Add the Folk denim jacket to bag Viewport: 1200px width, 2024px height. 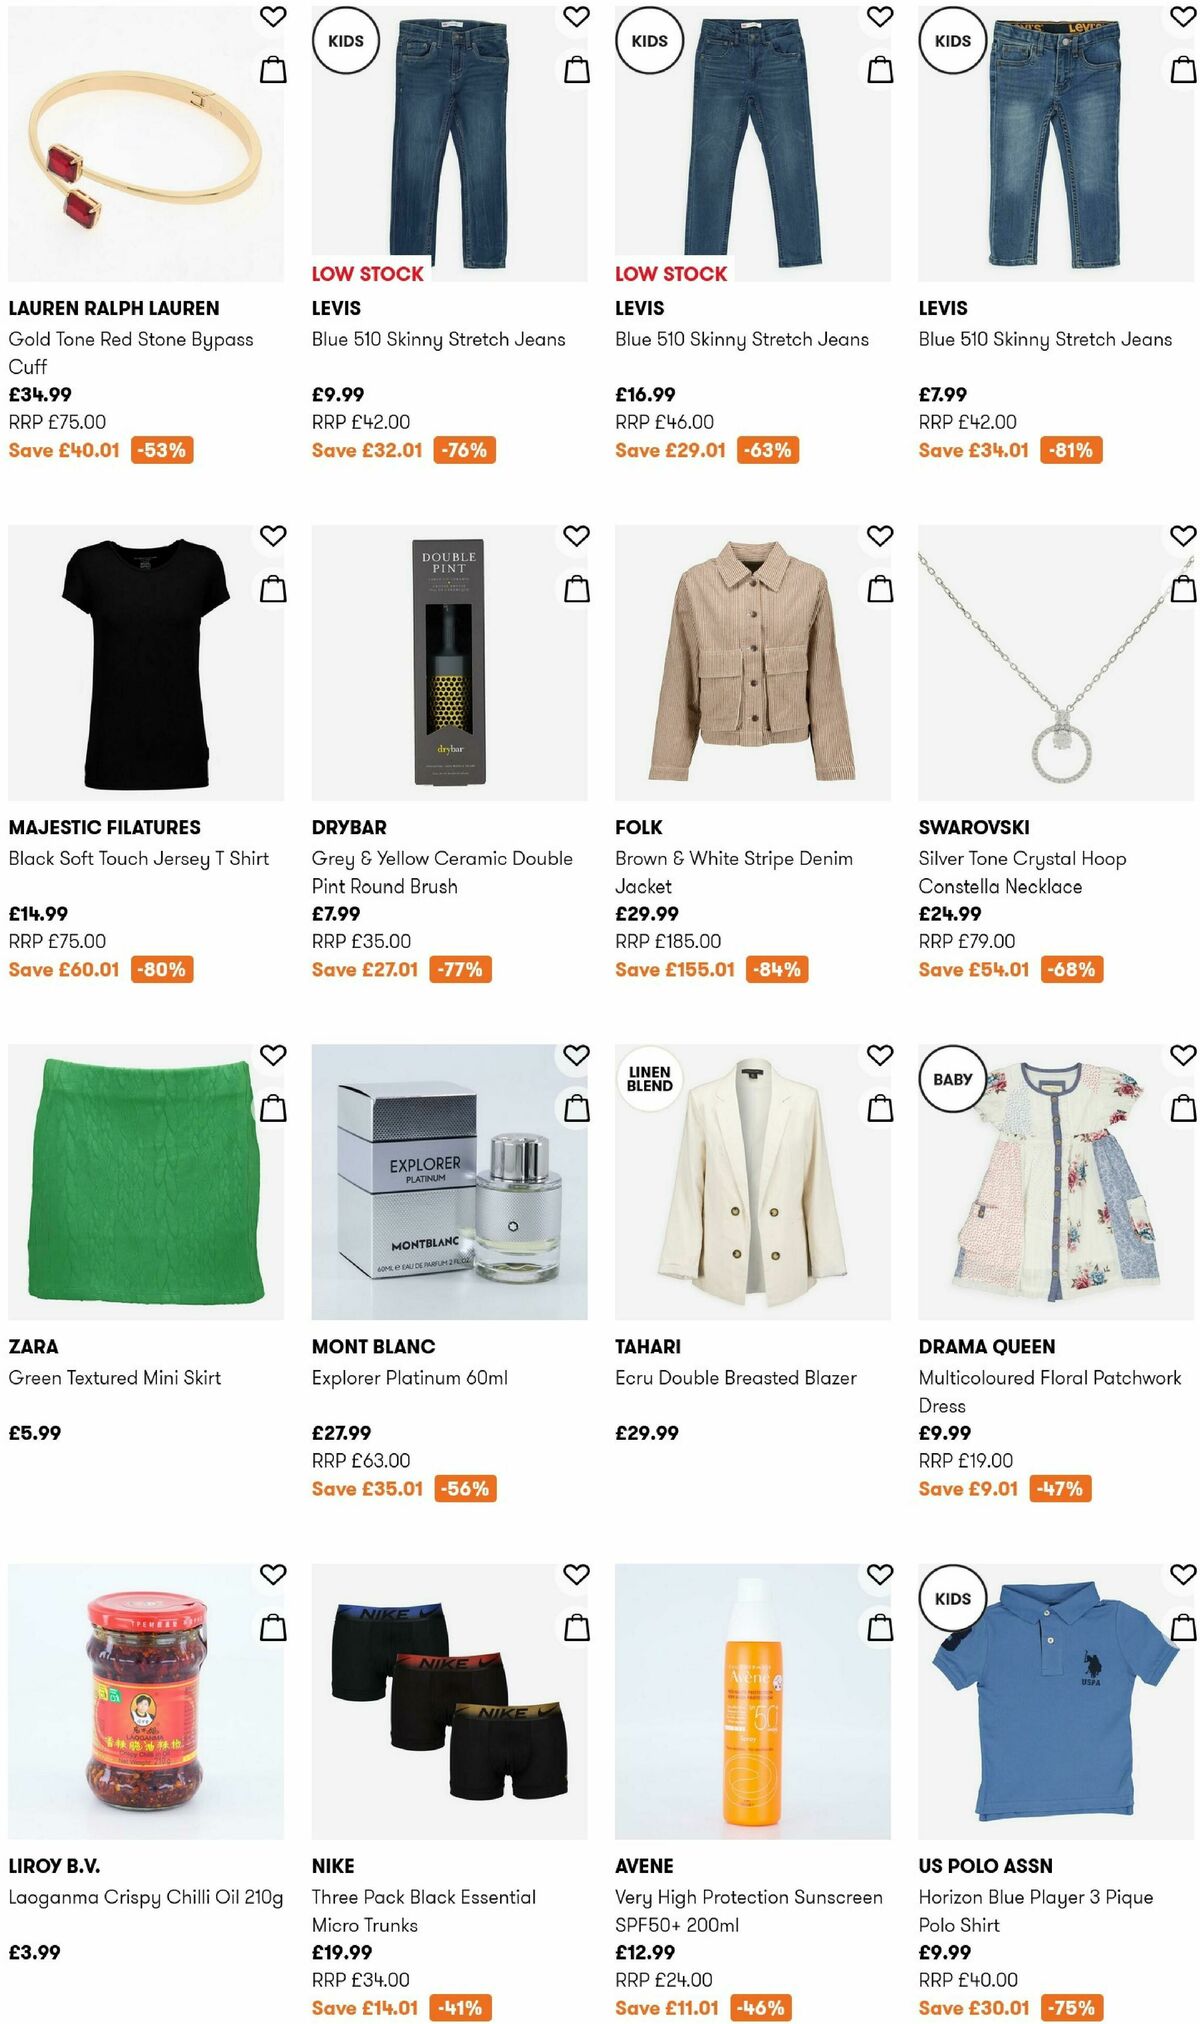tap(880, 588)
